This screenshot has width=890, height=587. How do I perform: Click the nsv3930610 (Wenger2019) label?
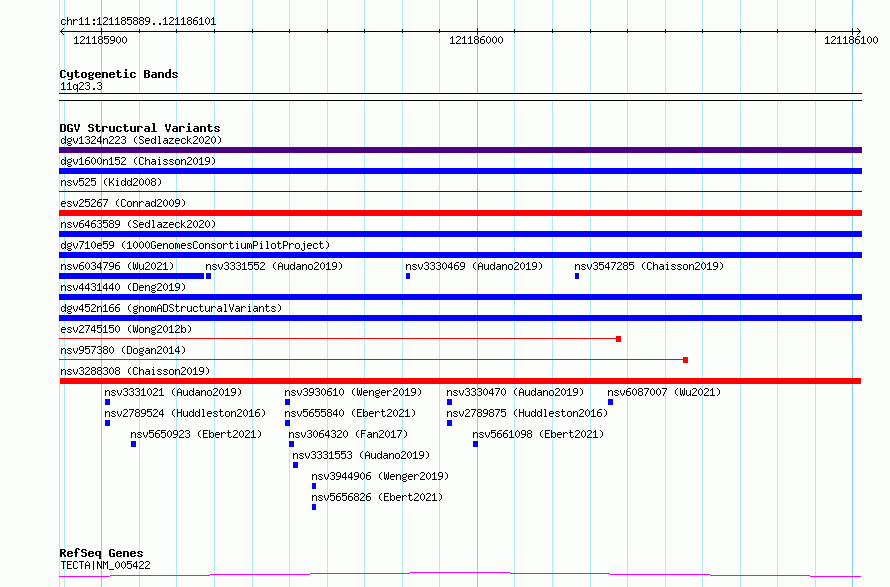(x=353, y=392)
